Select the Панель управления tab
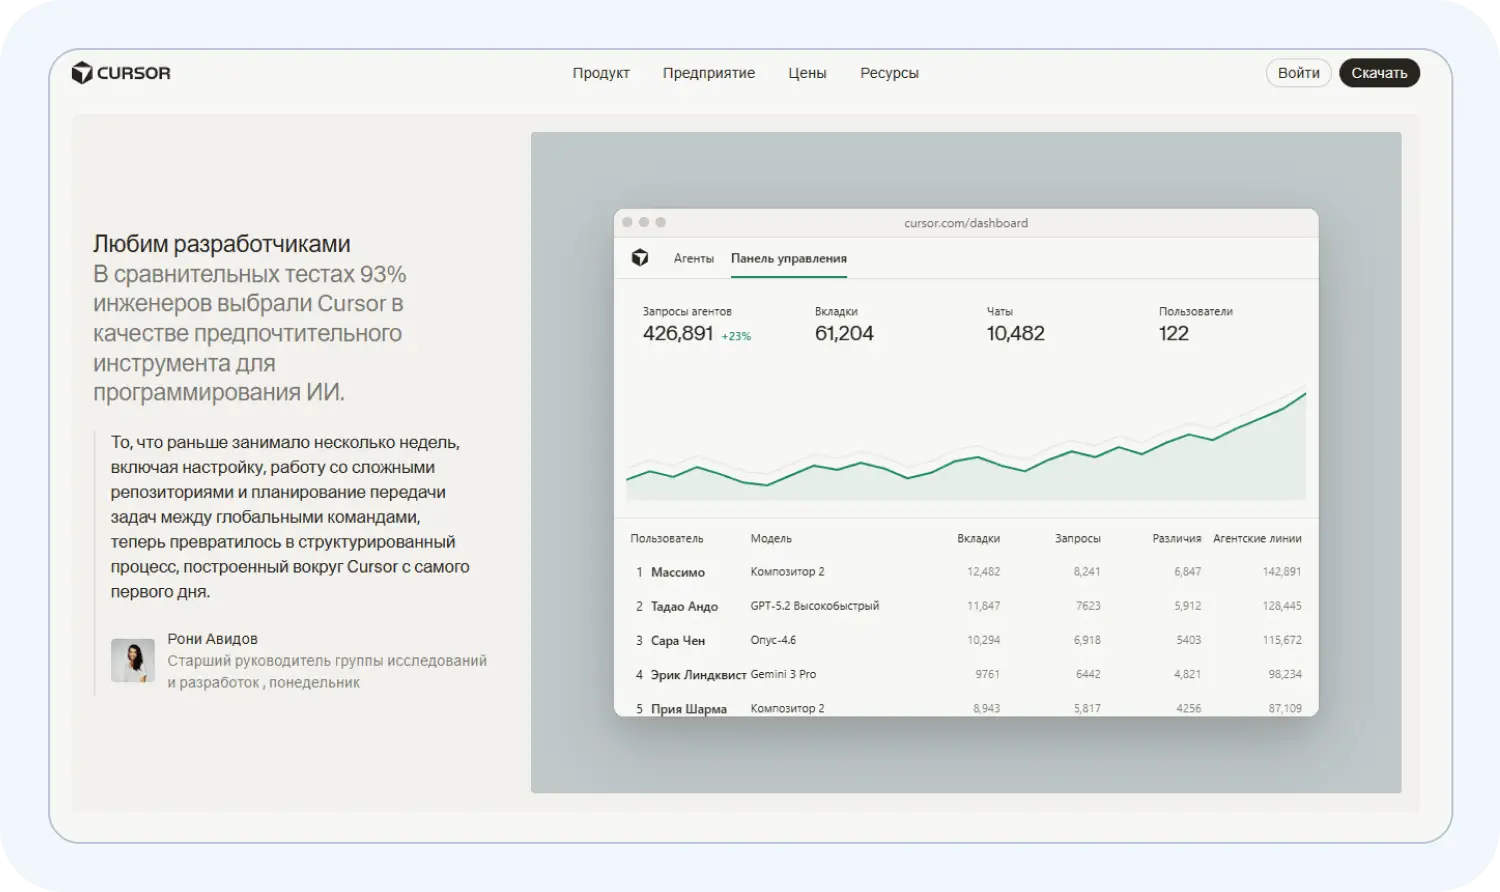 pyautogui.click(x=788, y=258)
